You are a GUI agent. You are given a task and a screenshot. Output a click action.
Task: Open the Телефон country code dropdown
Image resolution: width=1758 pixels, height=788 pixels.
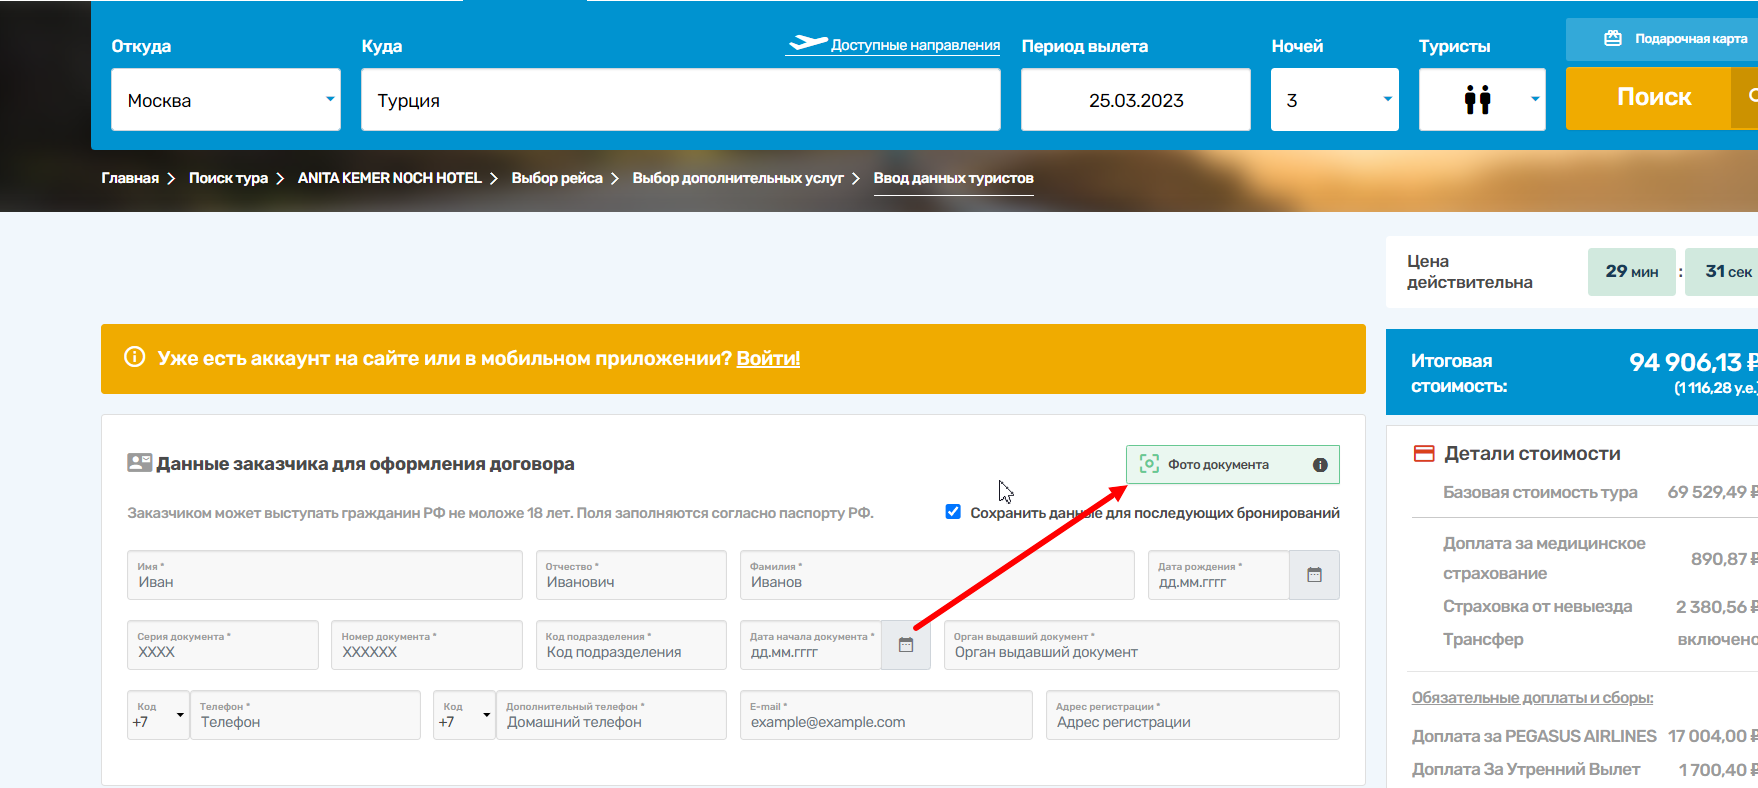[158, 715]
